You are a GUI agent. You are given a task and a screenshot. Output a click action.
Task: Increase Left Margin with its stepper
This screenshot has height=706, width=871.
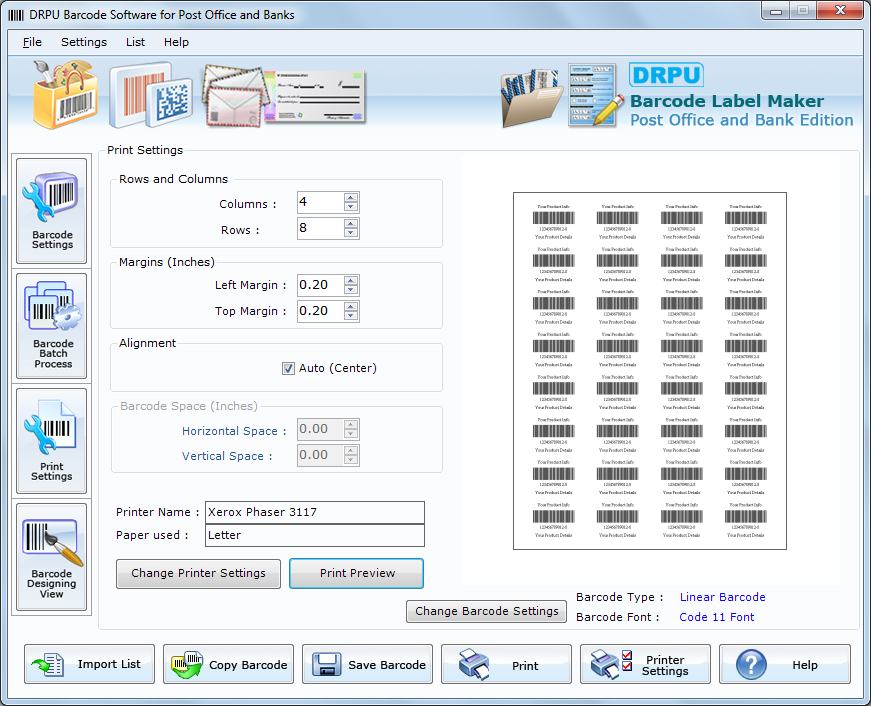click(351, 279)
